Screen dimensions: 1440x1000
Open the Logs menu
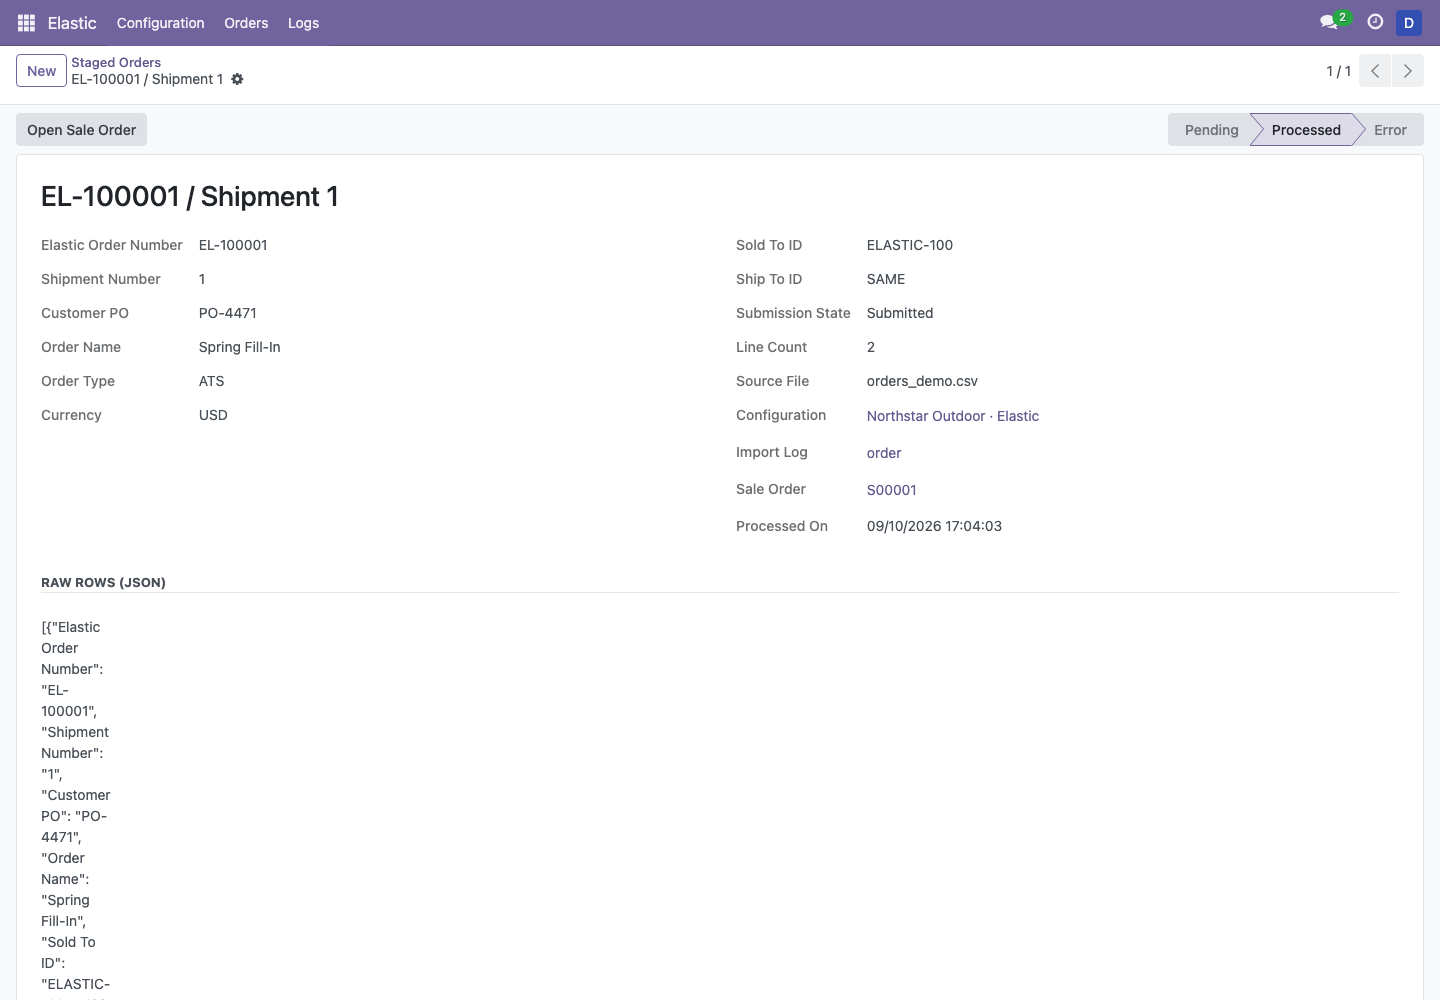coord(303,23)
